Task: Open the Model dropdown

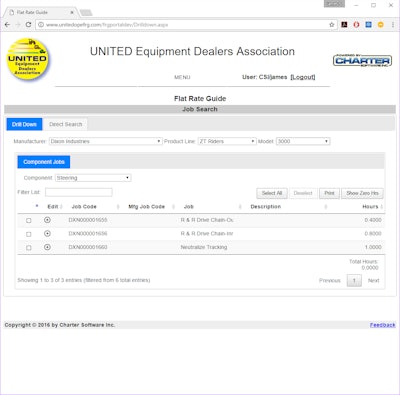Action: click(303, 141)
